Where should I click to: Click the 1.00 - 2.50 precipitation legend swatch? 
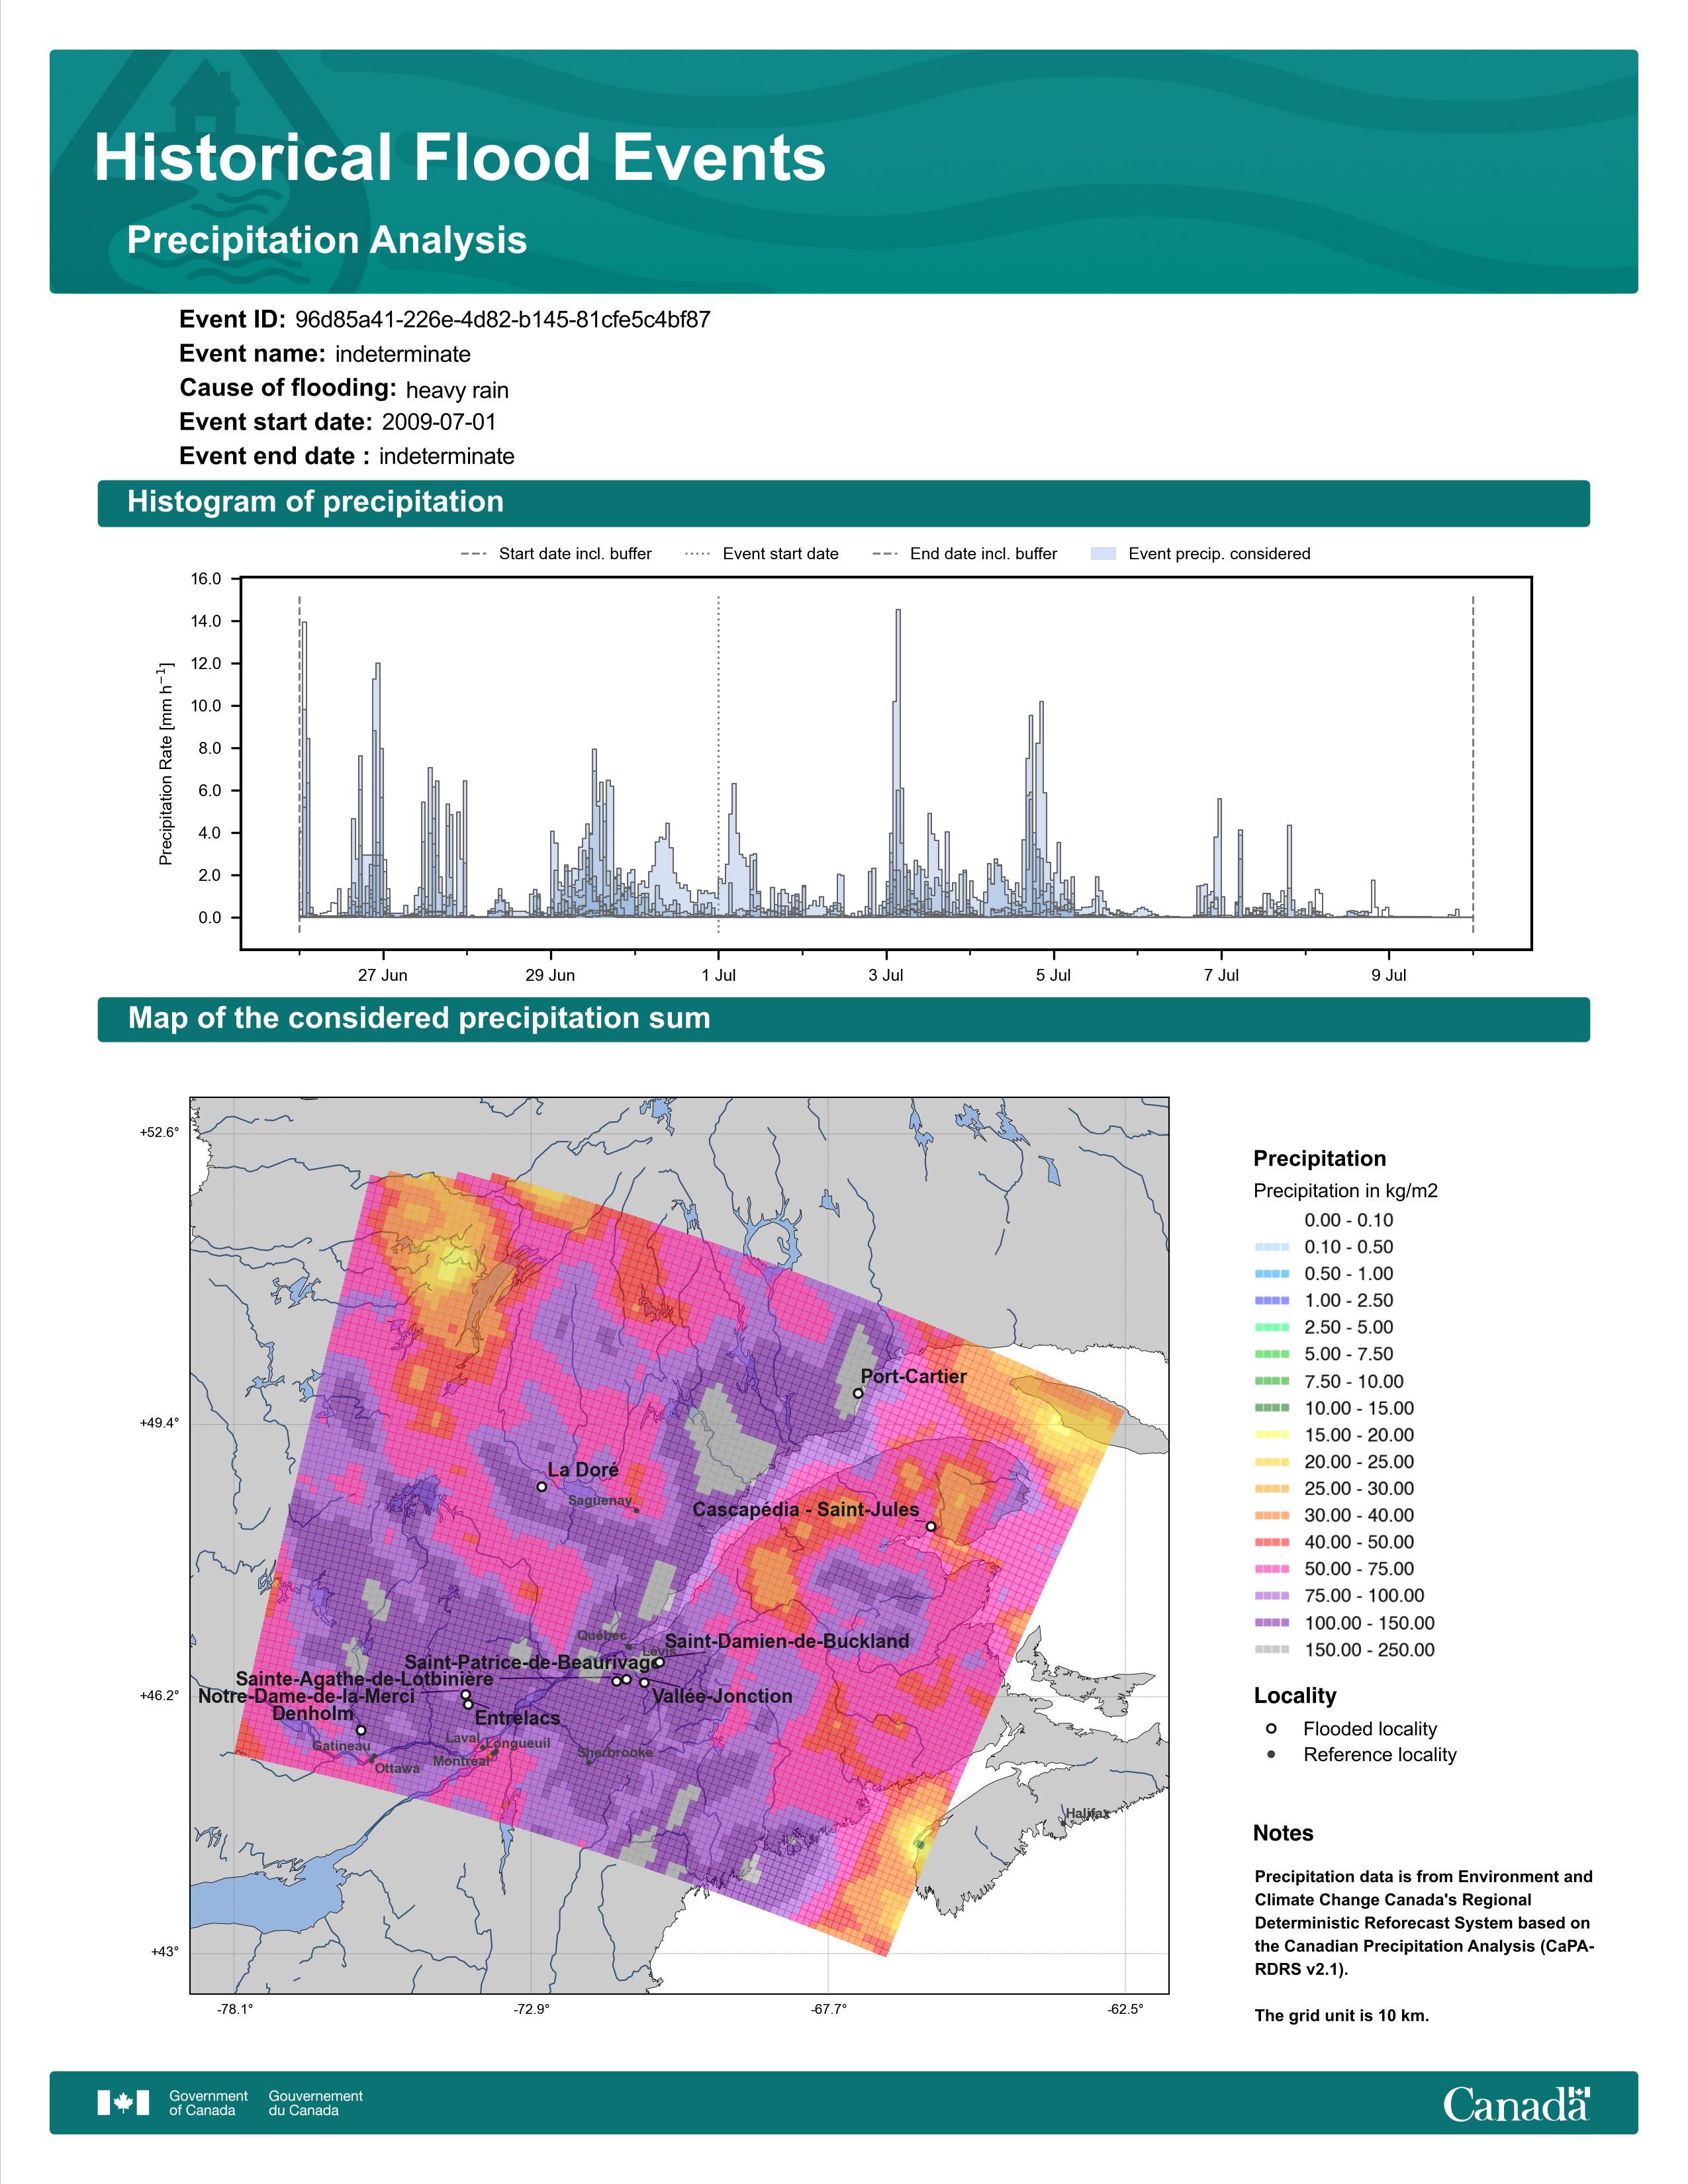1271,1301
